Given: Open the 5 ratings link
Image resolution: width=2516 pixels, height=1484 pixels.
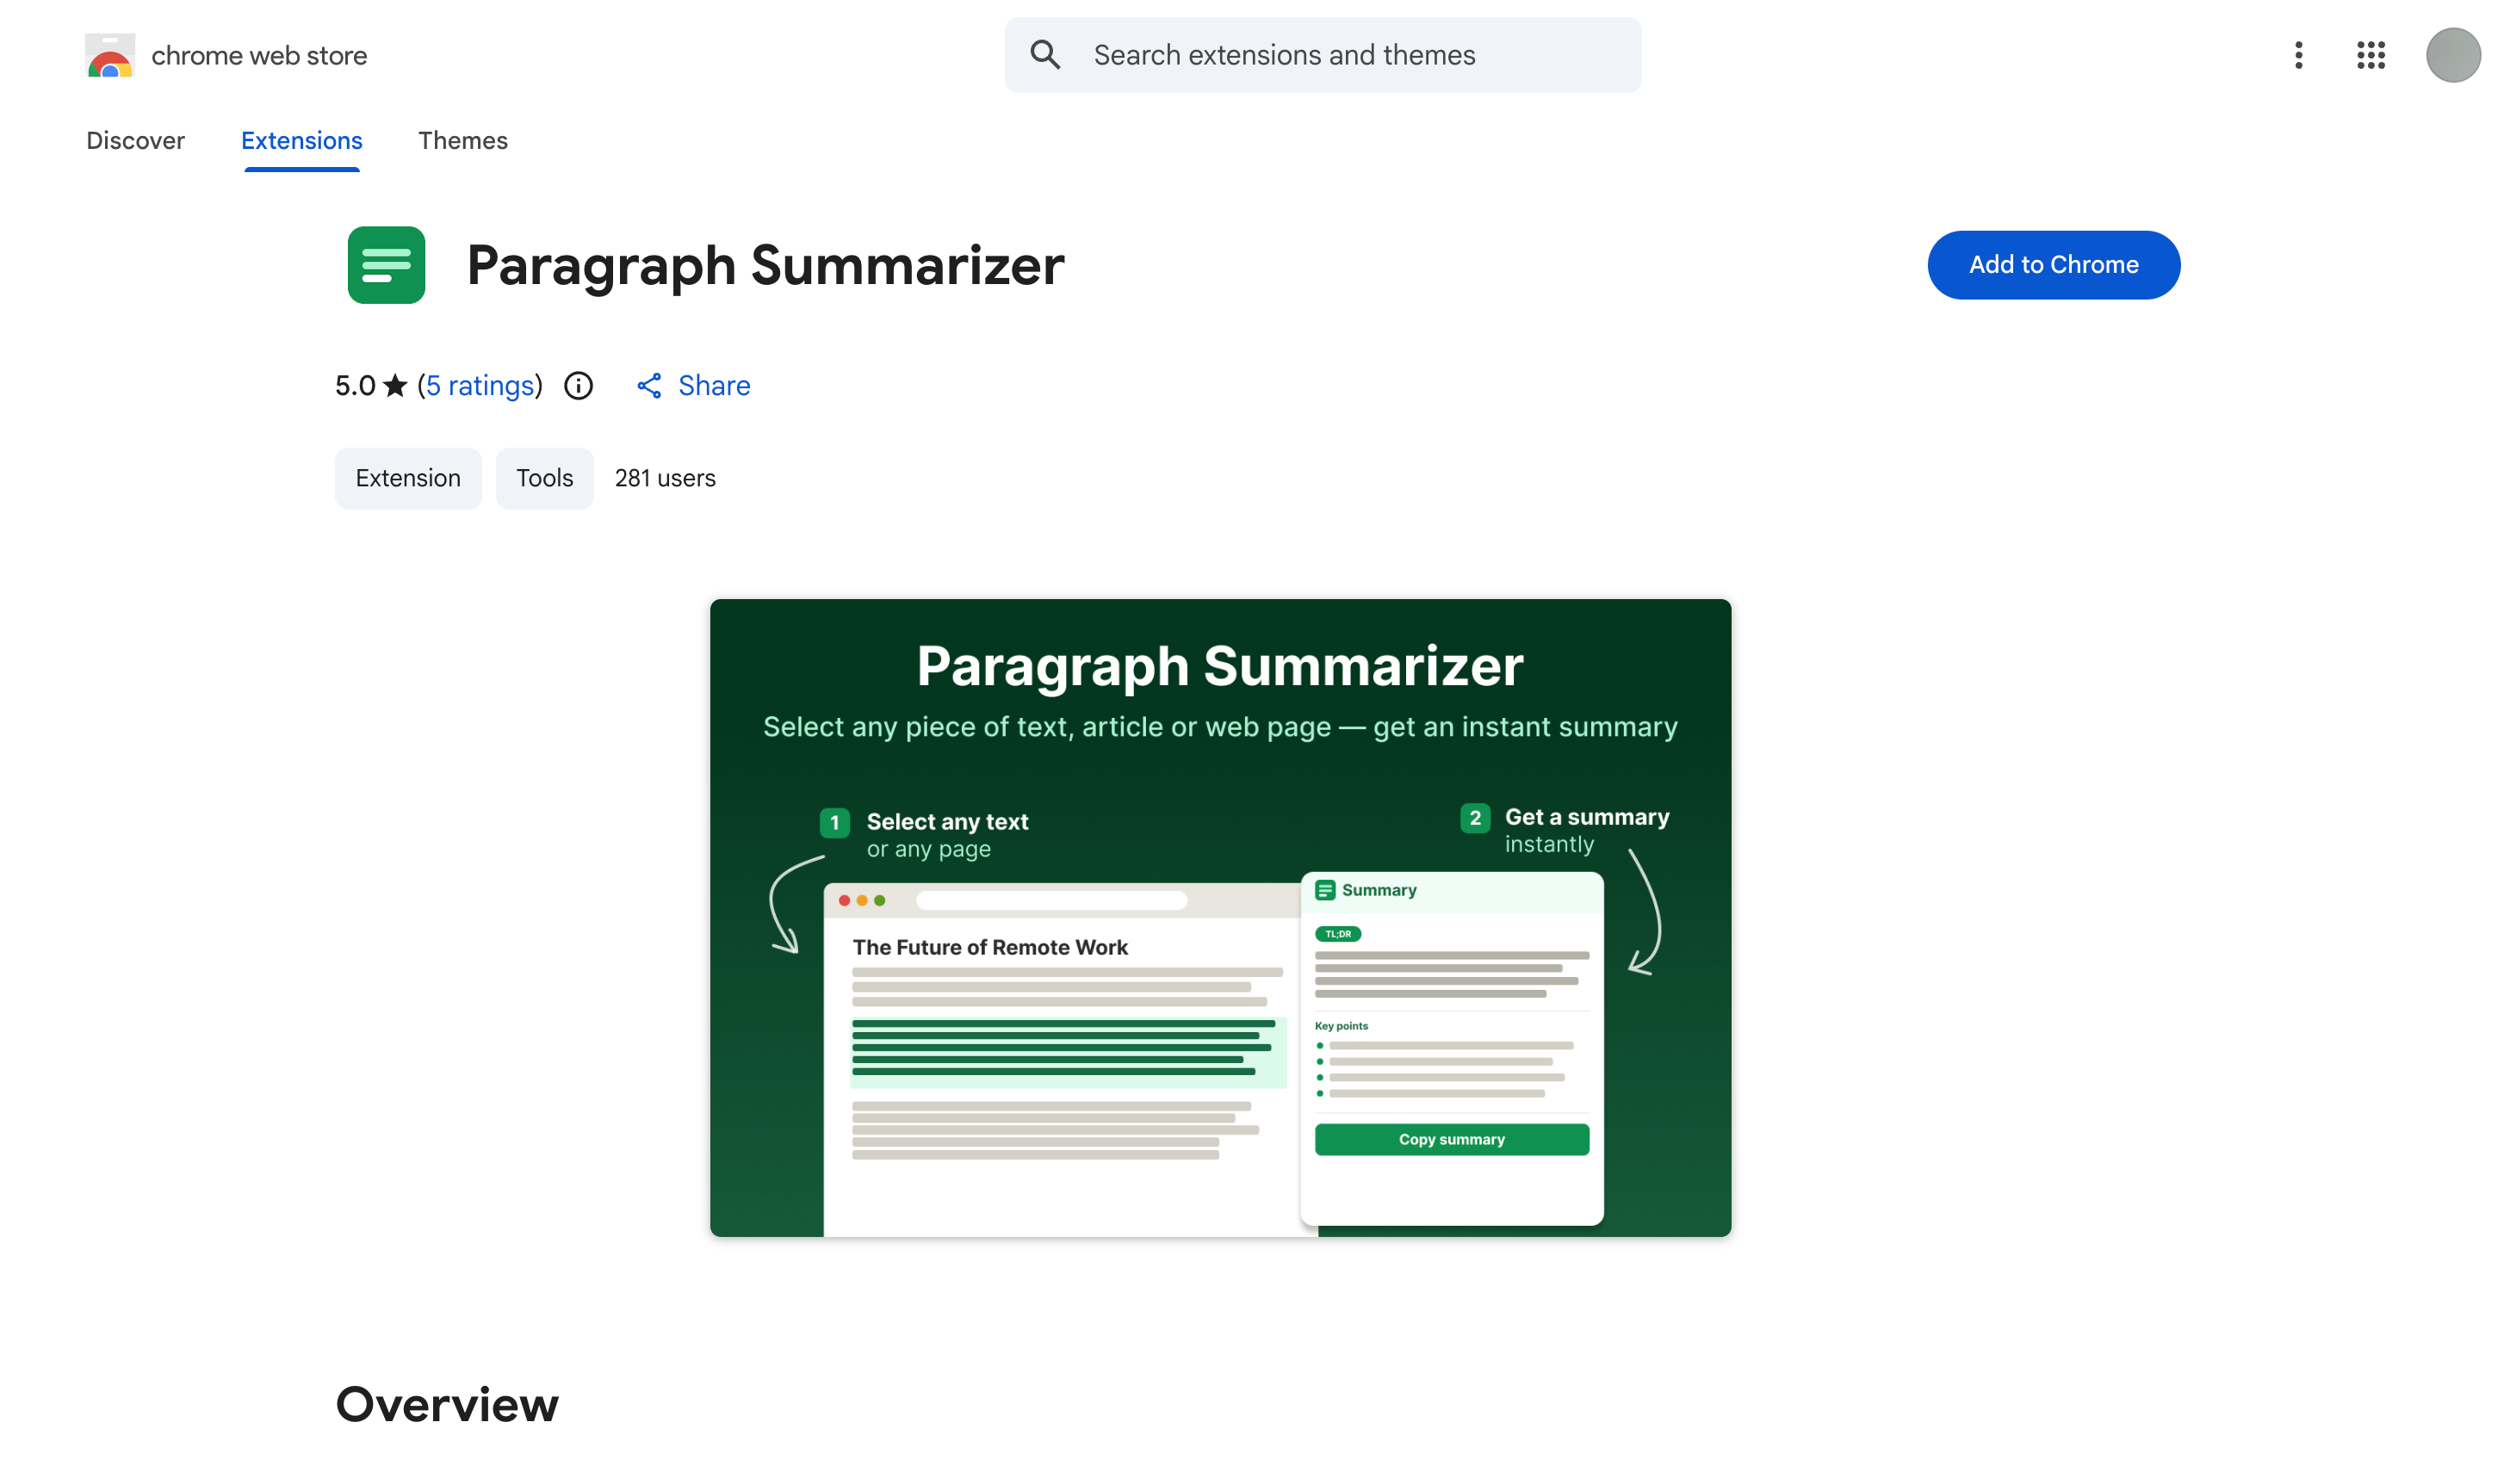Looking at the screenshot, I should [x=480, y=386].
